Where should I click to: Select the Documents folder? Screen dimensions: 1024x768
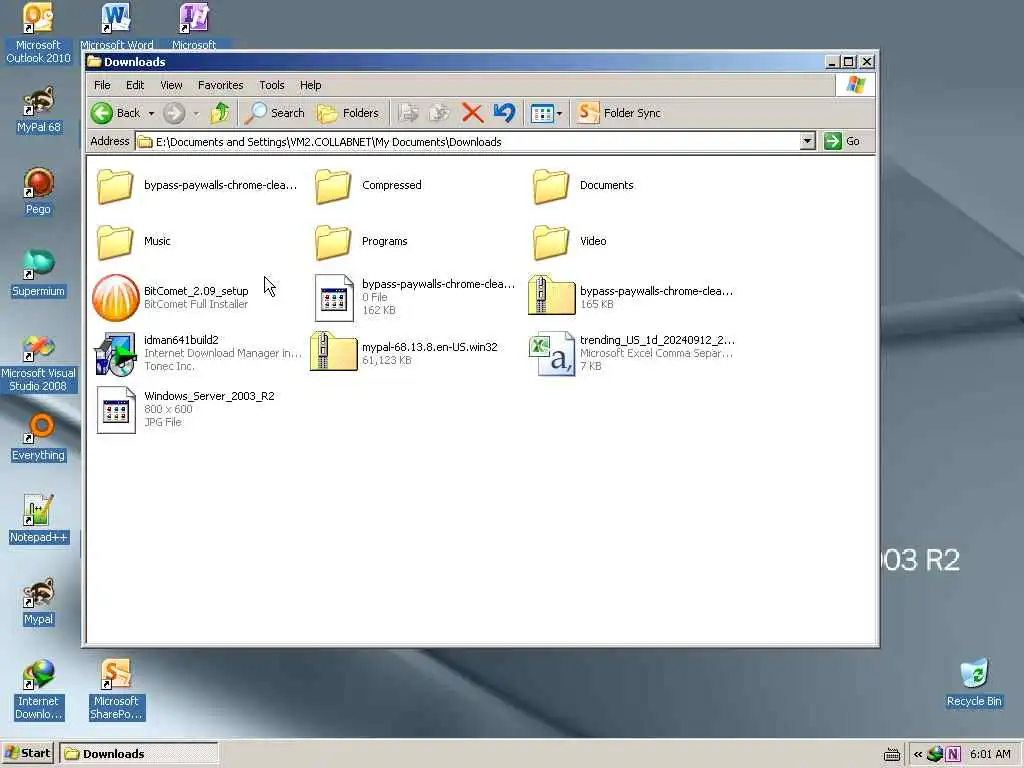coord(583,185)
